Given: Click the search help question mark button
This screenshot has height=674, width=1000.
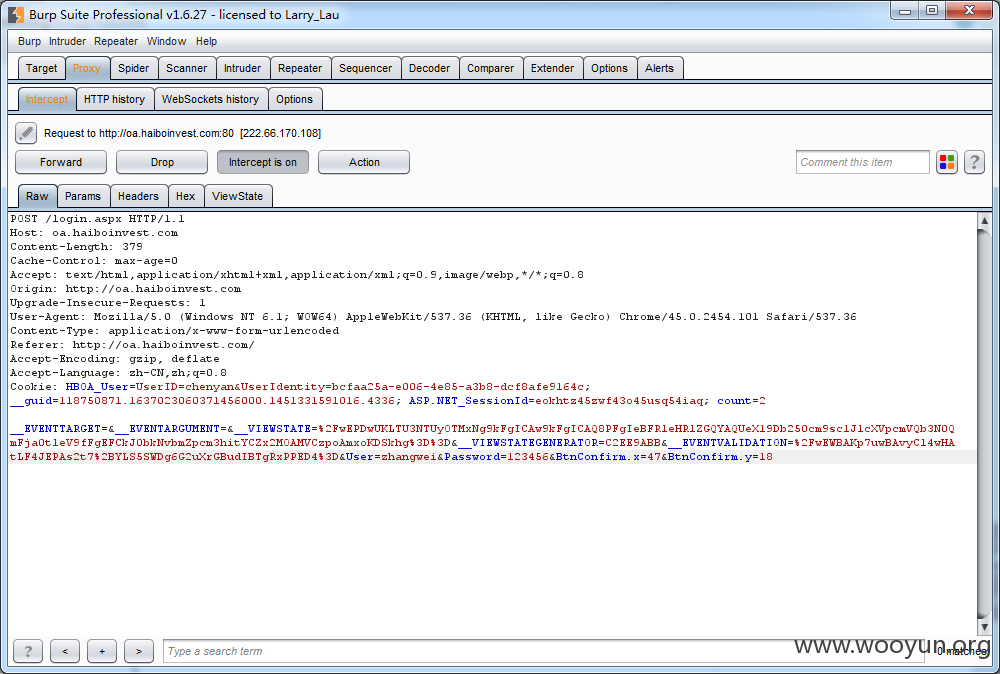Looking at the screenshot, I should pos(28,651).
